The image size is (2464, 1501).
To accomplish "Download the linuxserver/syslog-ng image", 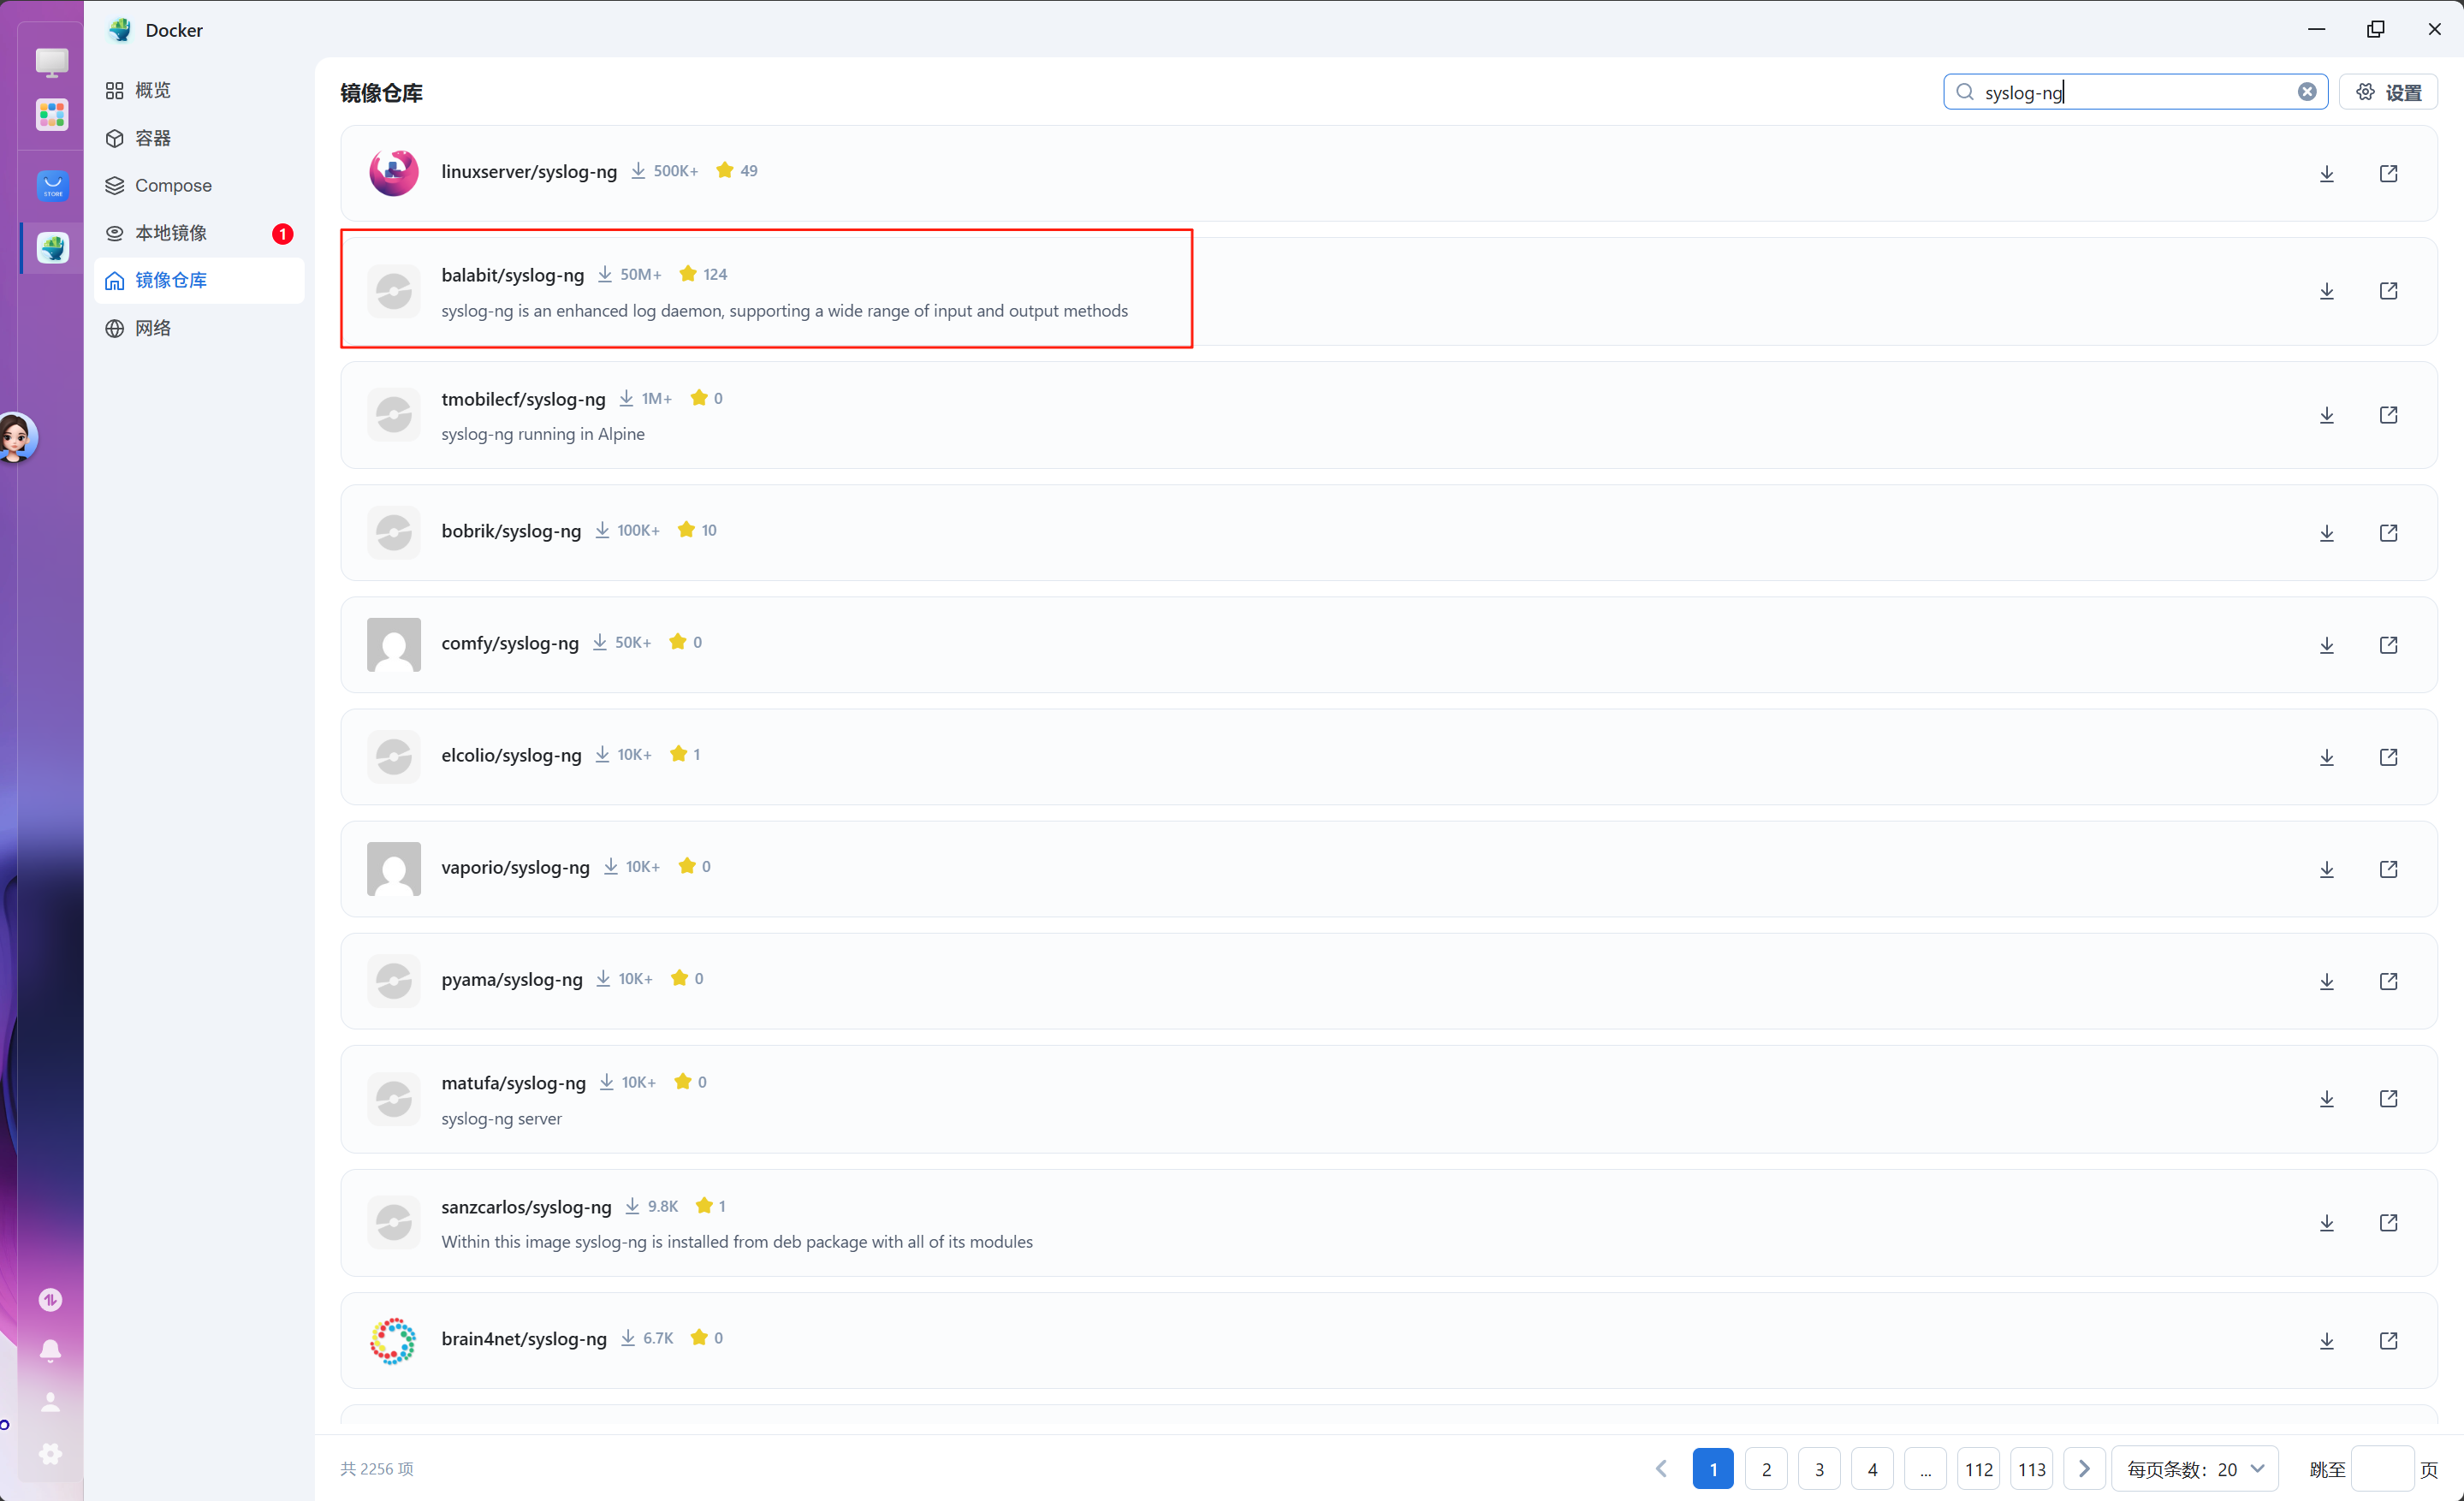I will [2327, 174].
